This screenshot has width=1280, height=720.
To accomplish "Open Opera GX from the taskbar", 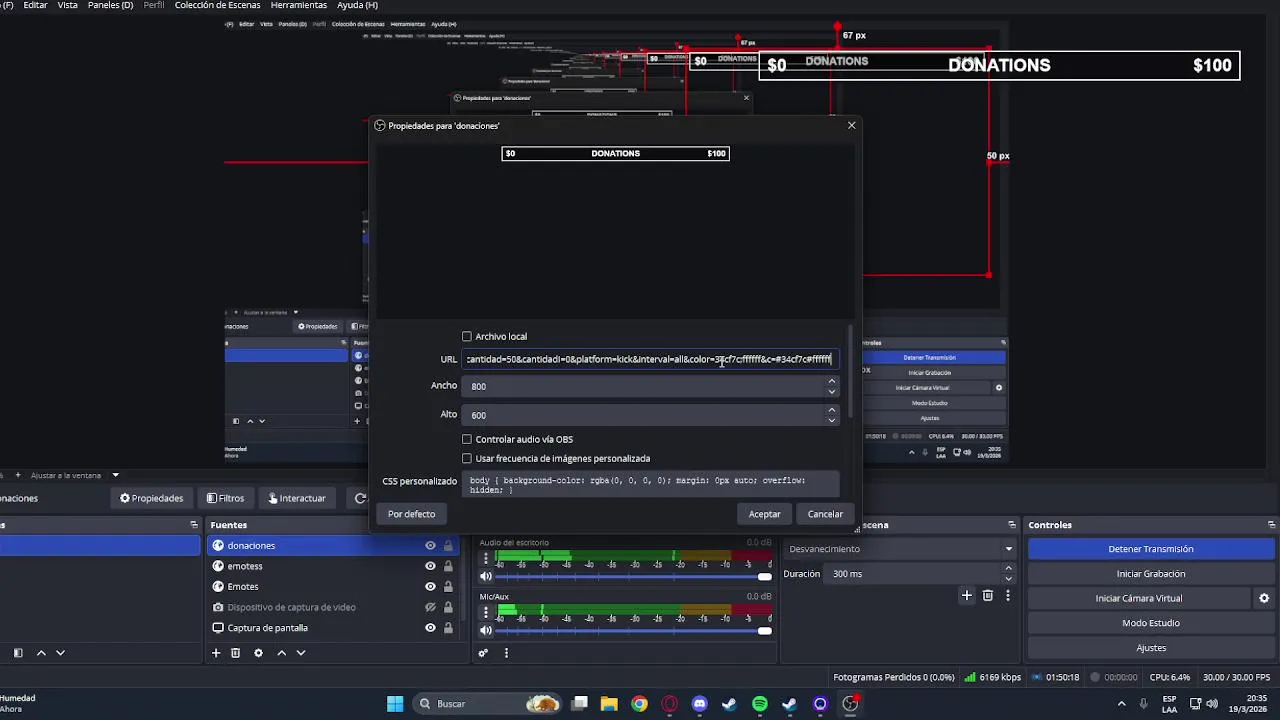I will click(x=669, y=704).
